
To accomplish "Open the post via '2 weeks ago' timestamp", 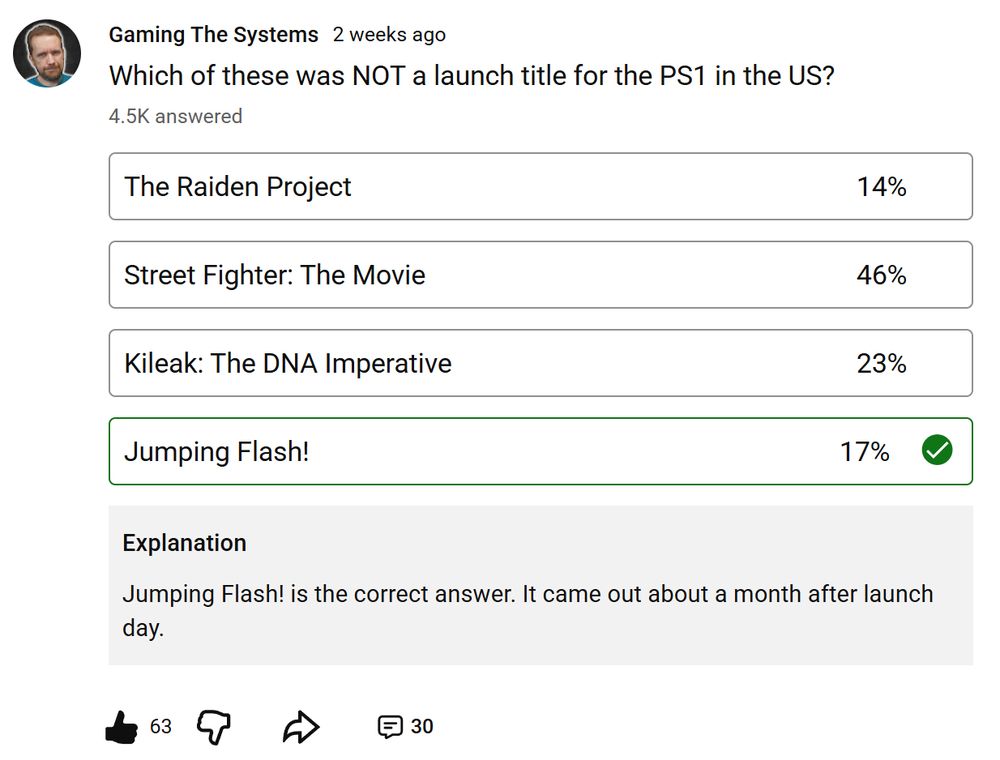I will pyautogui.click(x=389, y=34).
